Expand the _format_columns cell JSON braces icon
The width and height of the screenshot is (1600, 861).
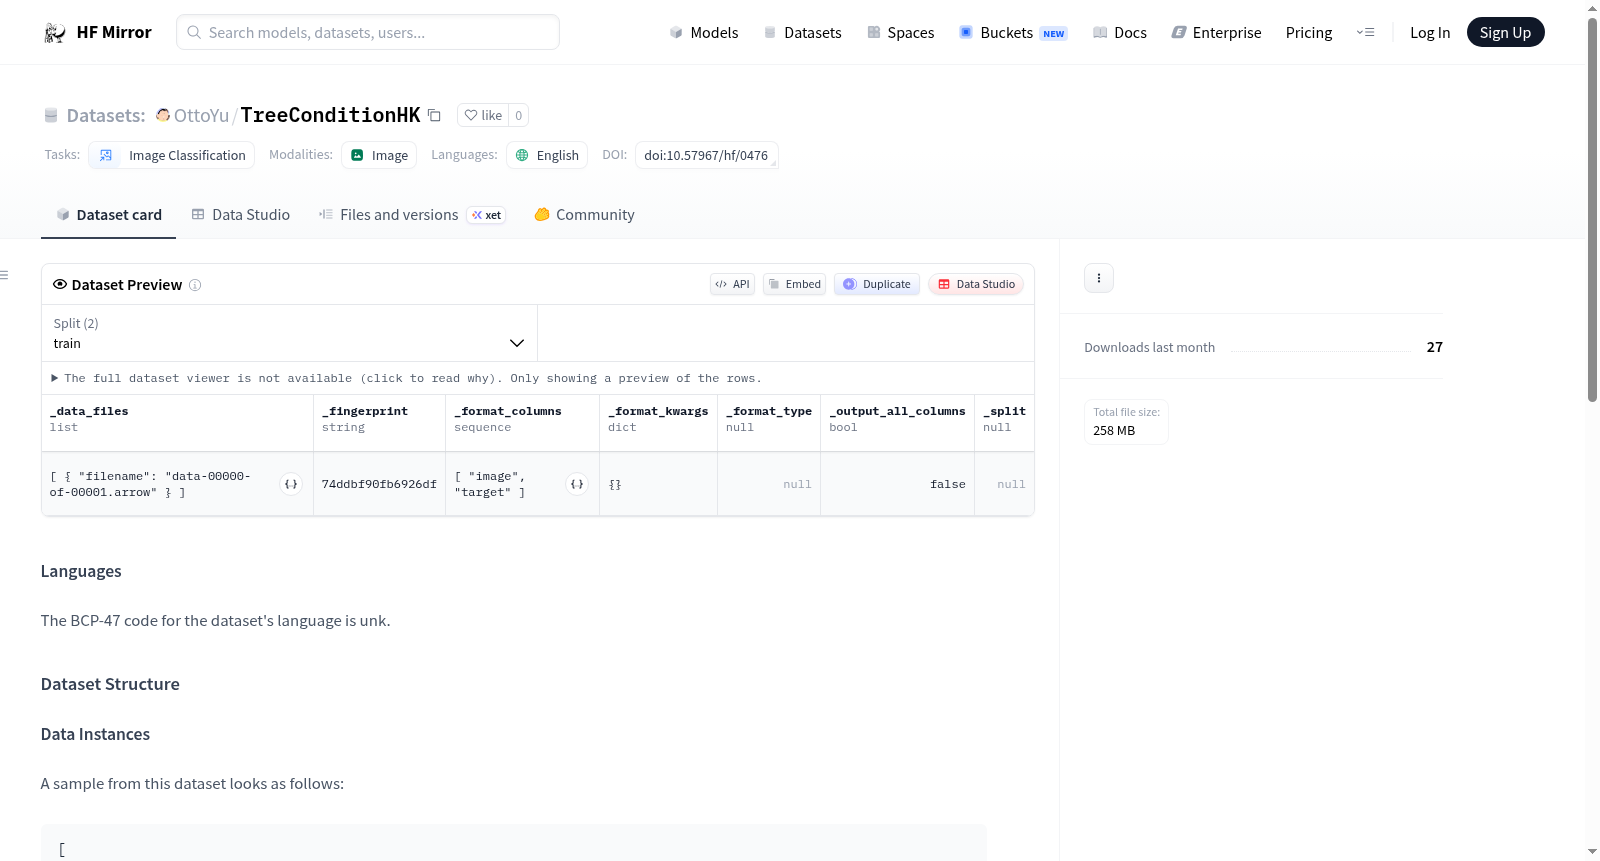pos(577,484)
